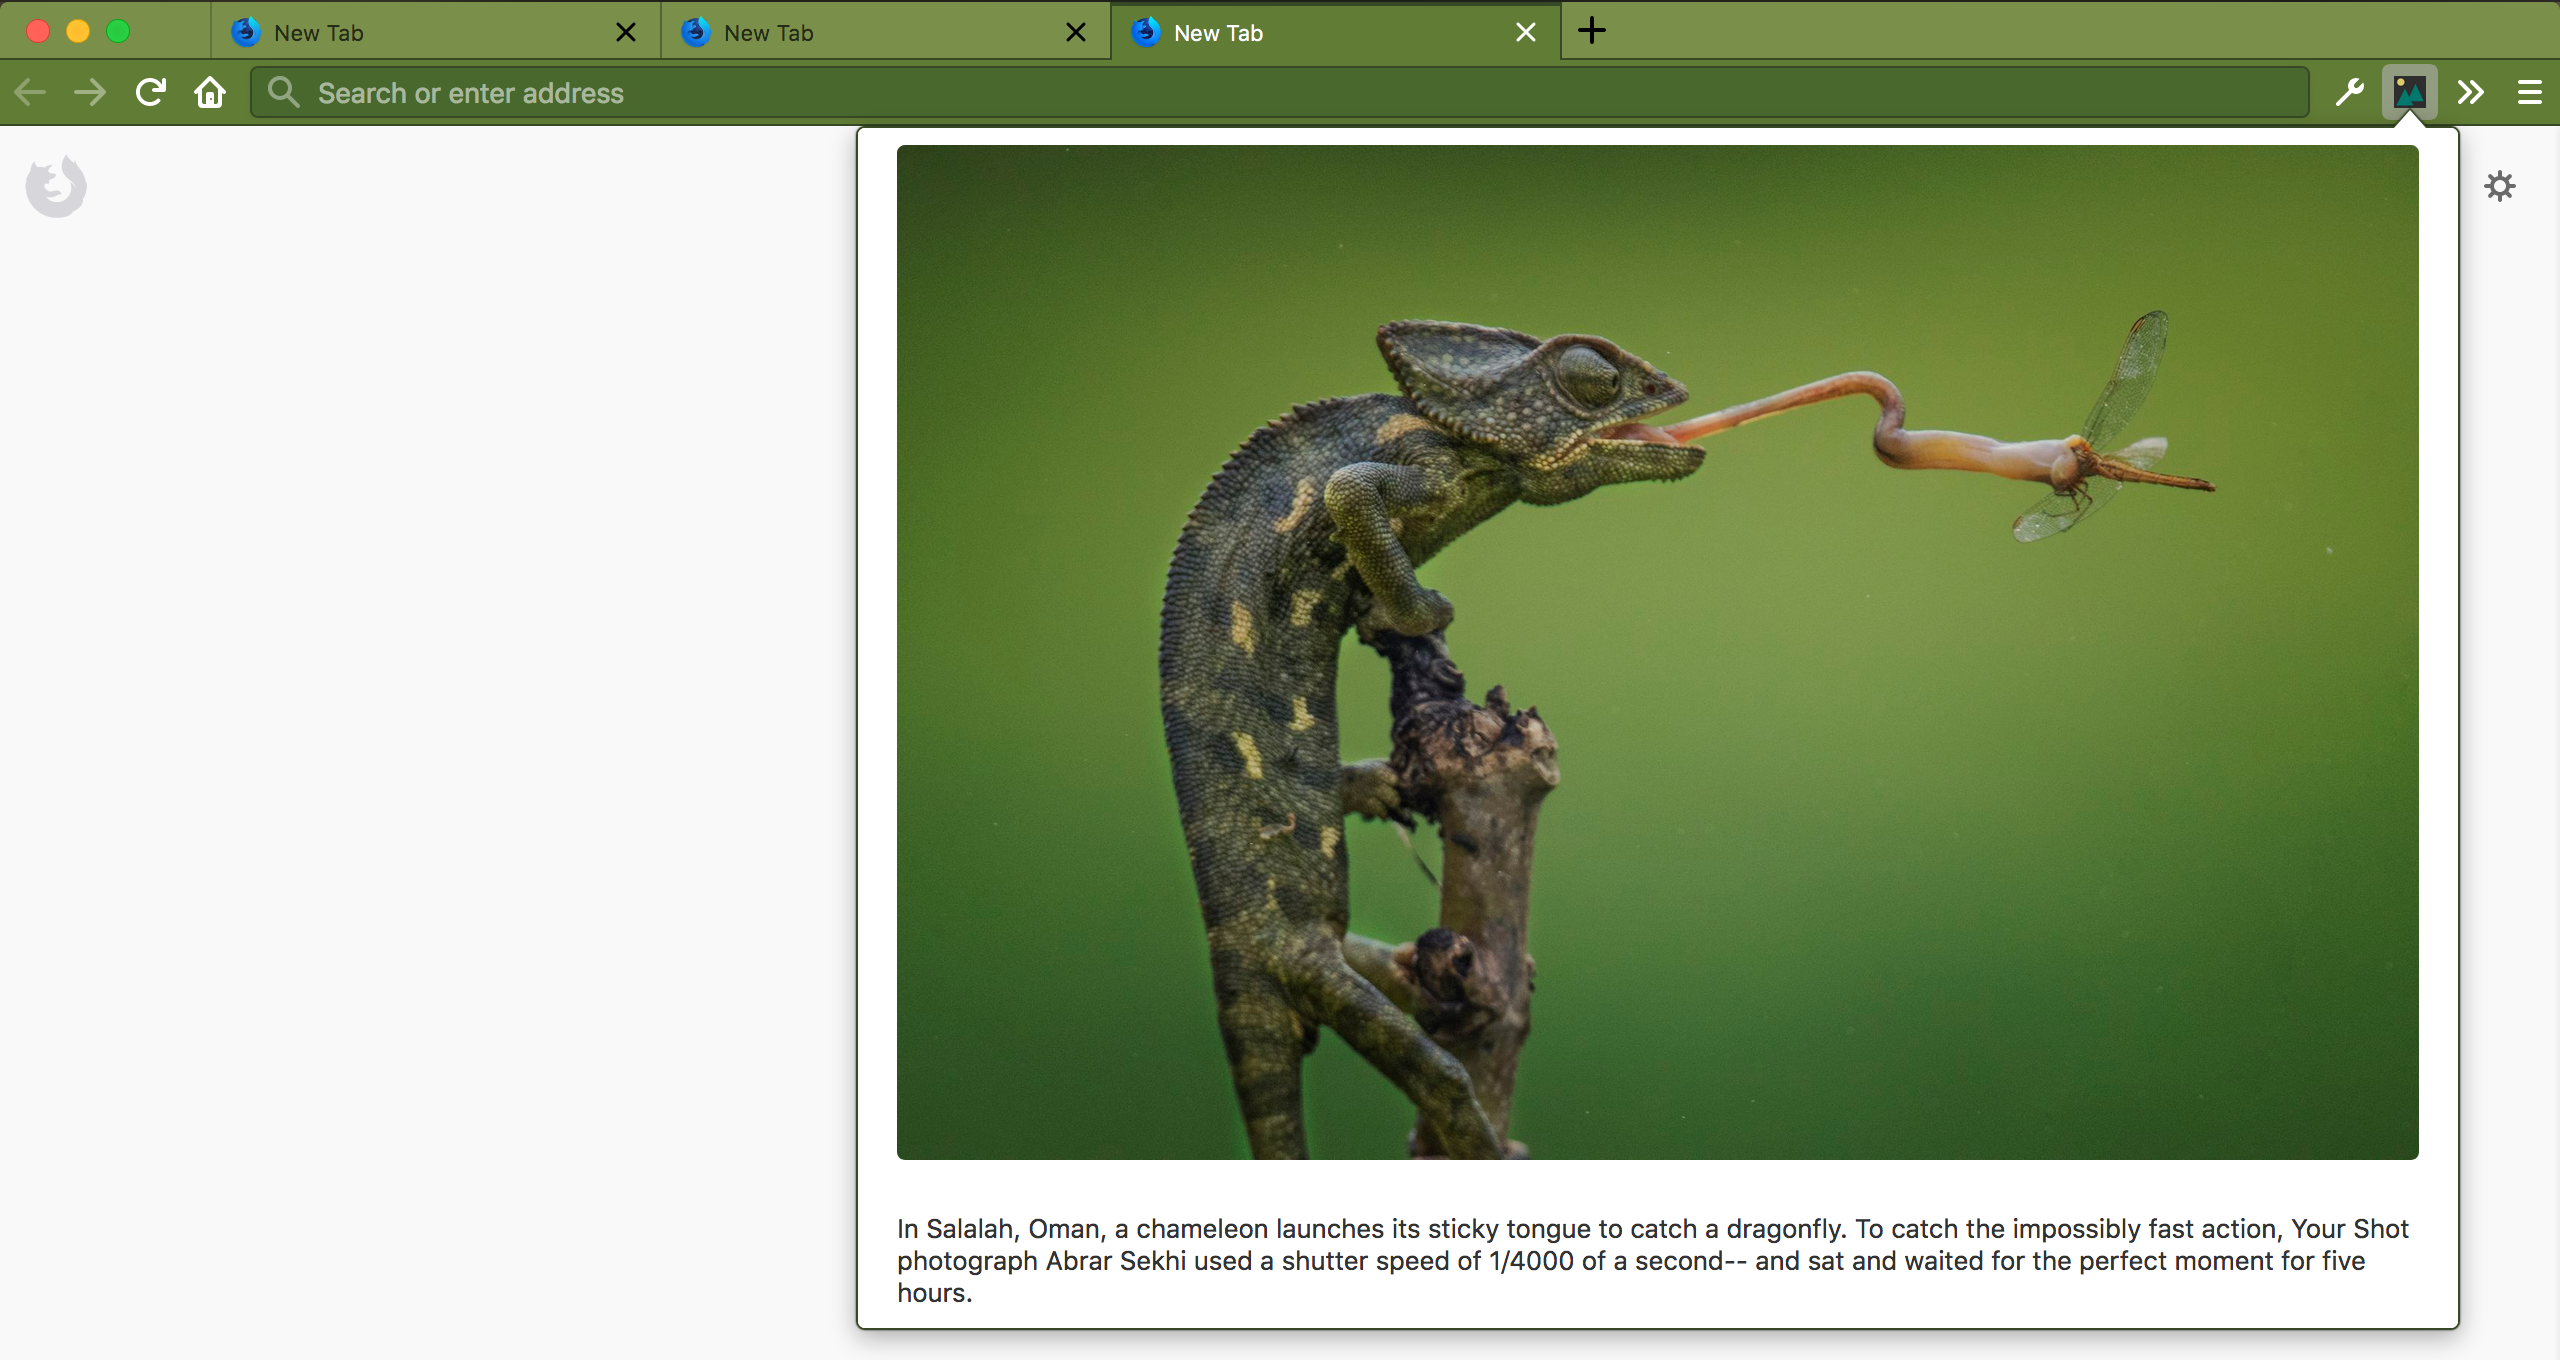Viewport: 2560px width, 1360px height.
Task: Click the gray Firefox logo on page
Action: click(x=56, y=186)
